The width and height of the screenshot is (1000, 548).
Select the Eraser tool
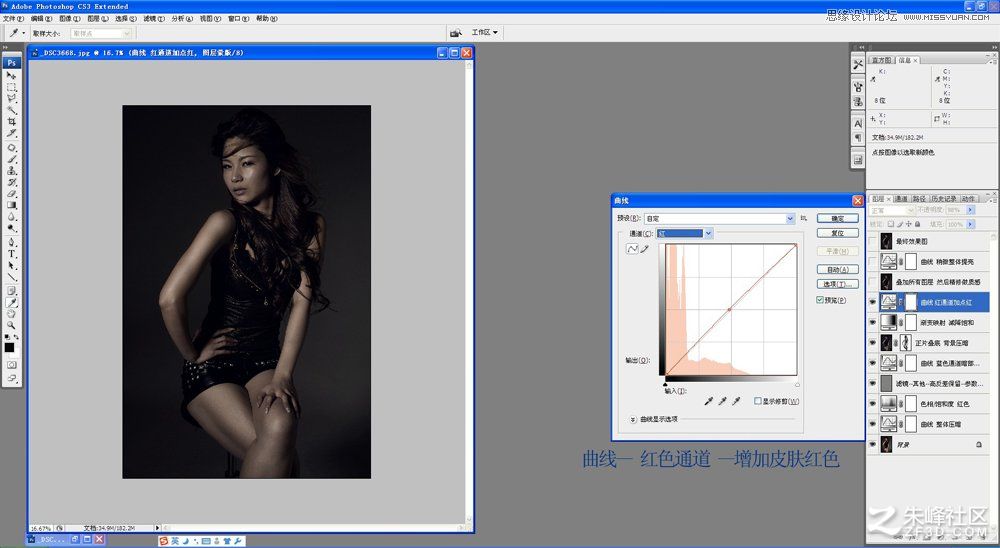coord(11,194)
